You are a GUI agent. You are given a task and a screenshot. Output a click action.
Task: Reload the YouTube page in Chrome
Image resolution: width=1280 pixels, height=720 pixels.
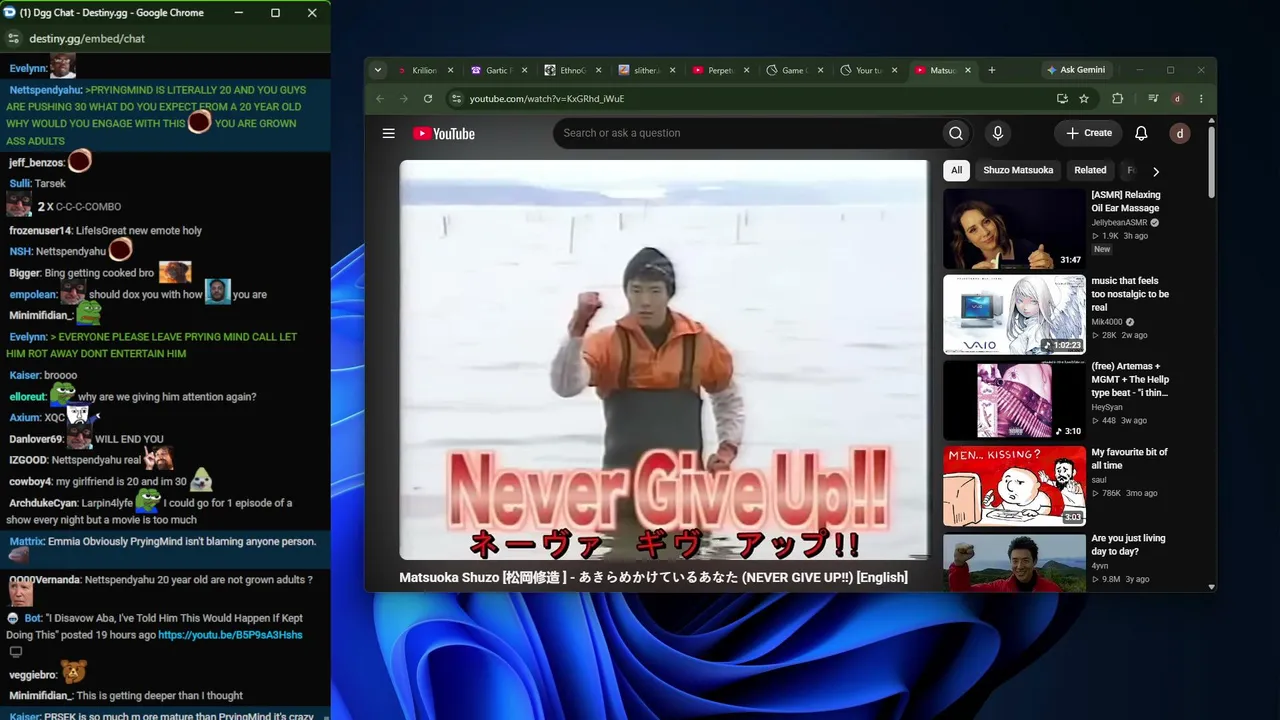(428, 99)
